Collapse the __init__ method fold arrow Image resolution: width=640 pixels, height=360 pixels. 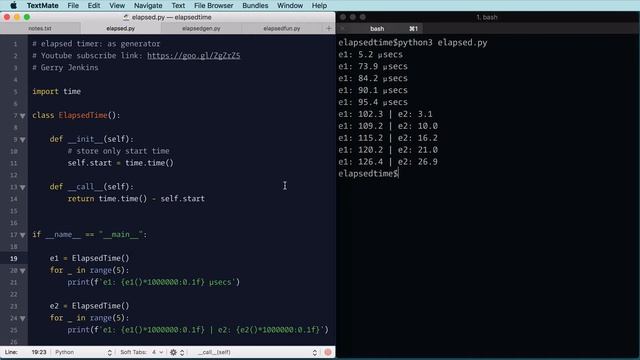point(23,140)
